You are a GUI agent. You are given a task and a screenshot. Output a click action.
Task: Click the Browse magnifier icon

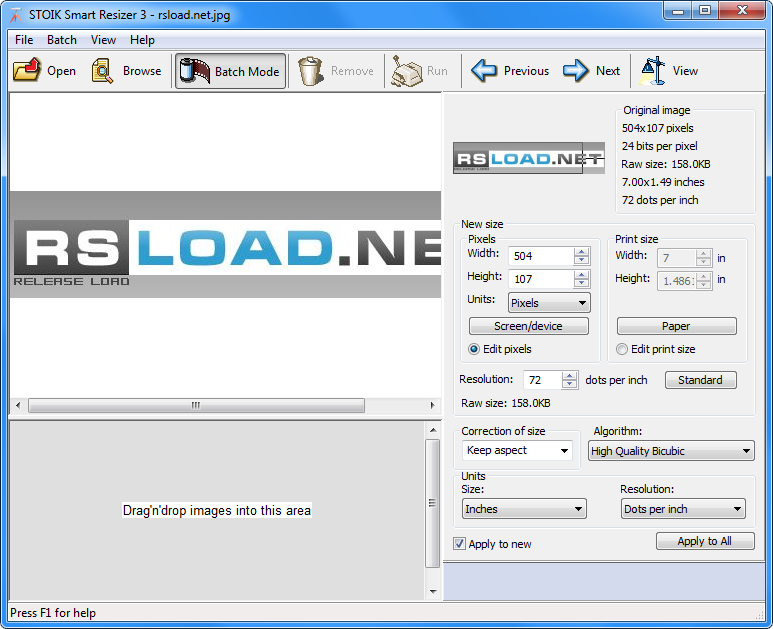click(x=102, y=71)
